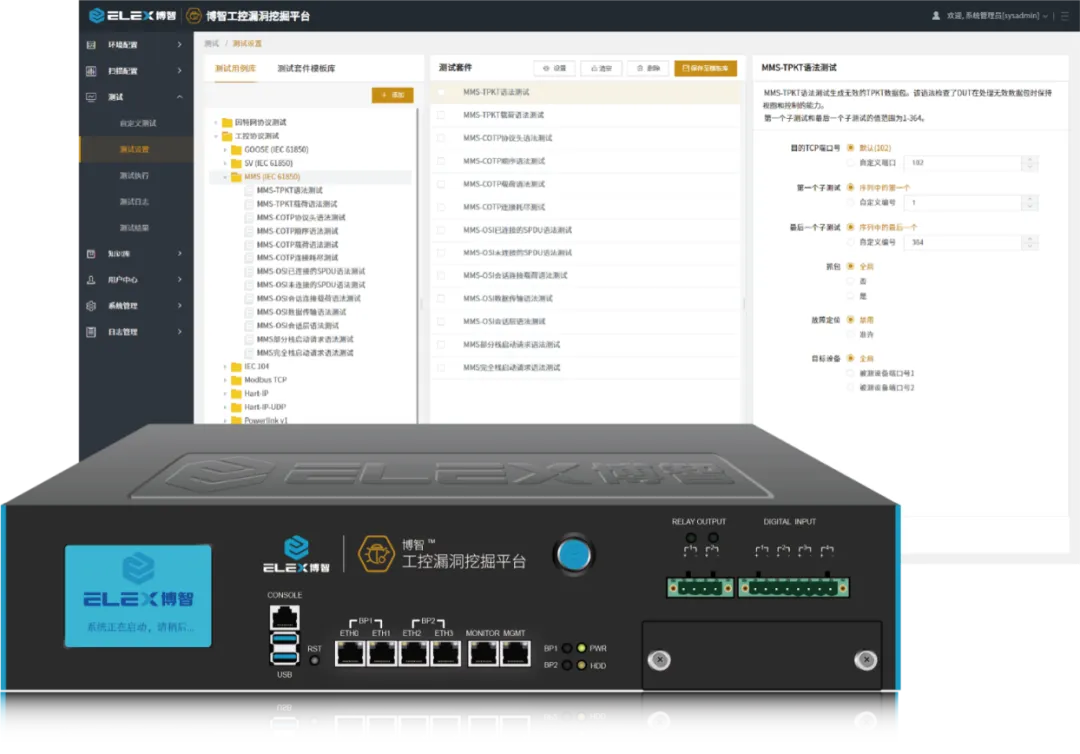Viewport: 1080px width, 754px height.
Task: Select MMS-OSI会话层语法测试 in the tree
Action: (298, 326)
